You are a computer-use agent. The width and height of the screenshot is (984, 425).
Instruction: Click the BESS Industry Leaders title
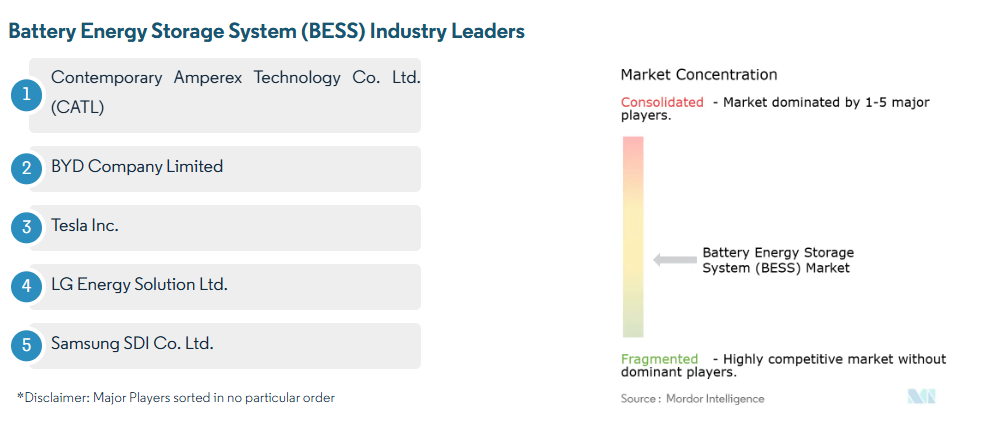coord(266,31)
